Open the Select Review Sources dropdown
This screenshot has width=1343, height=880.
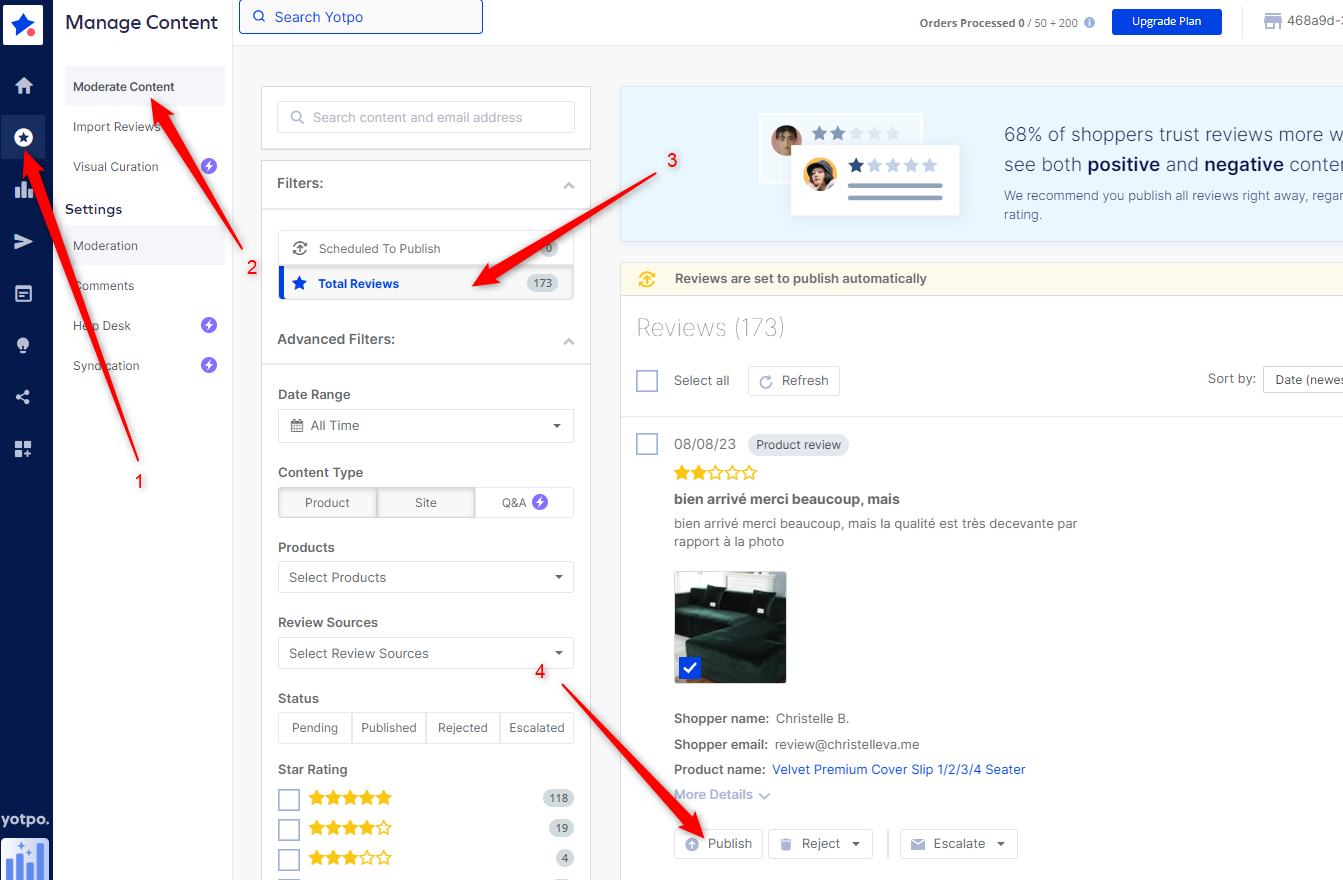tap(426, 653)
